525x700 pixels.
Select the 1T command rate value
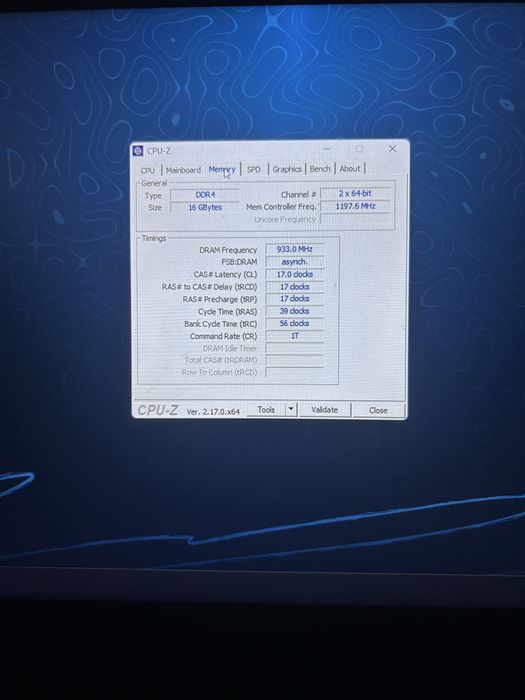pyautogui.click(x=295, y=335)
